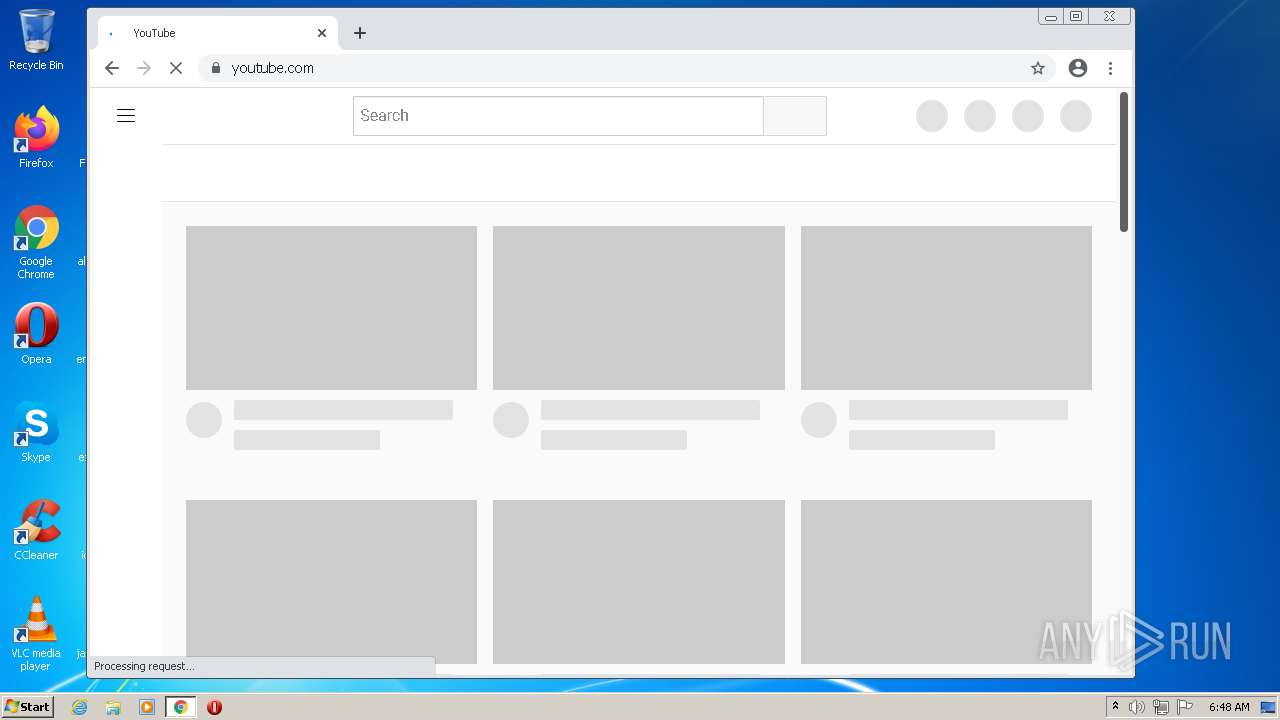Image resolution: width=1280 pixels, height=720 pixels.
Task: Open the volume speaker tray icon
Action: click(1137, 707)
